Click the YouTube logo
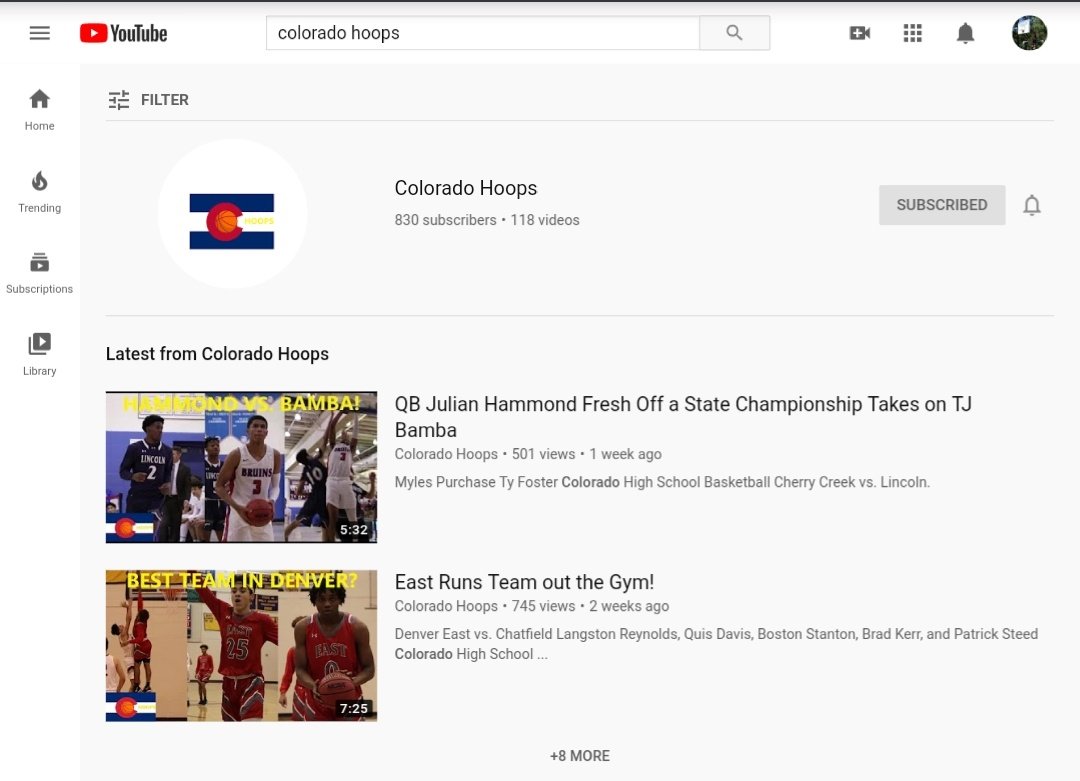Viewport: 1080px width, 781px height. click(123, 33)
